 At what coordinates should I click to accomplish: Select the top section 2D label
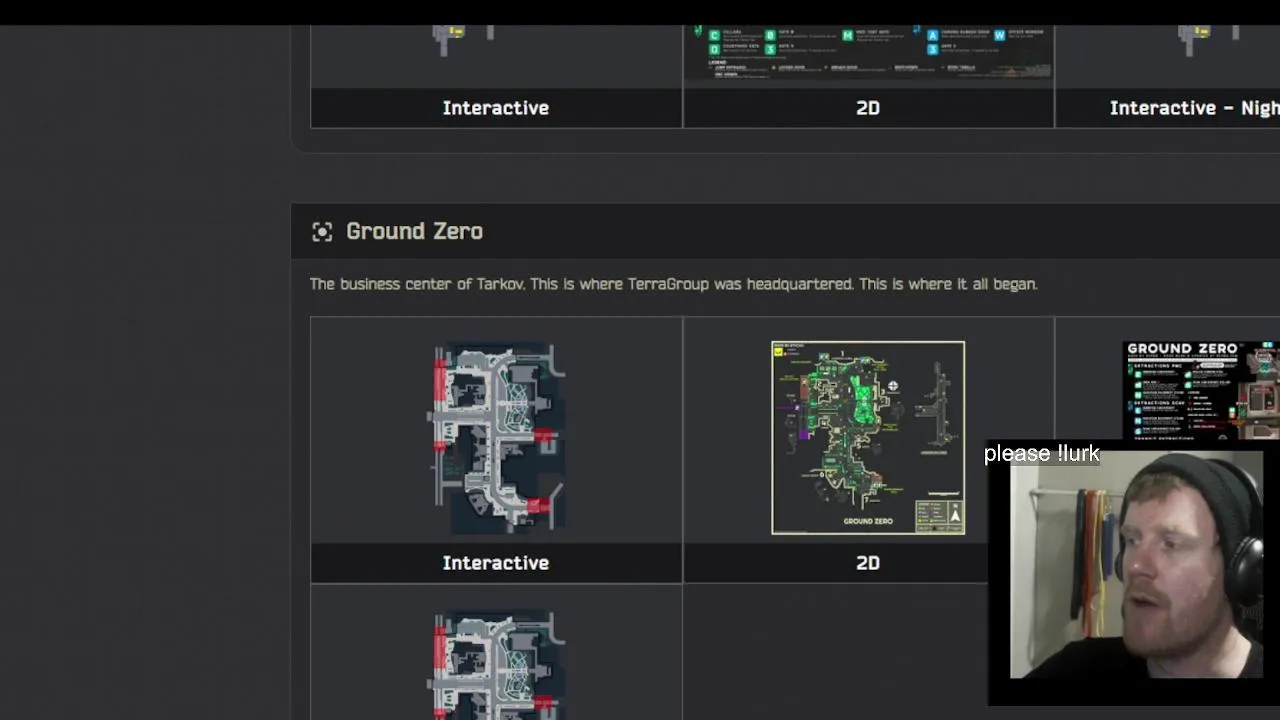(868, 108)
